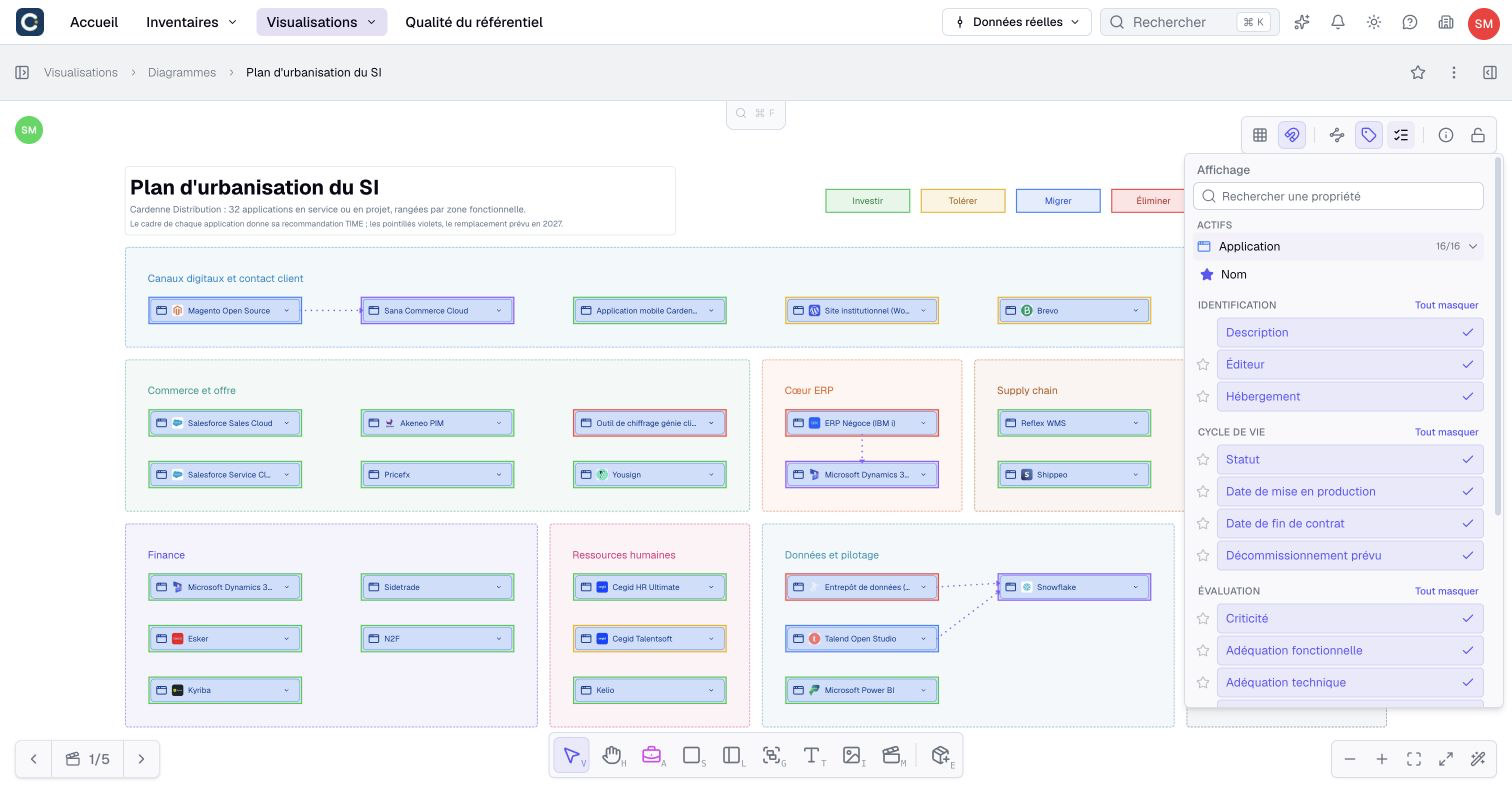Viewport: 1512px width, 793px height.
Task: Click Tout masquer for Cycle de vie
Action: click(x=1446, y=432)
